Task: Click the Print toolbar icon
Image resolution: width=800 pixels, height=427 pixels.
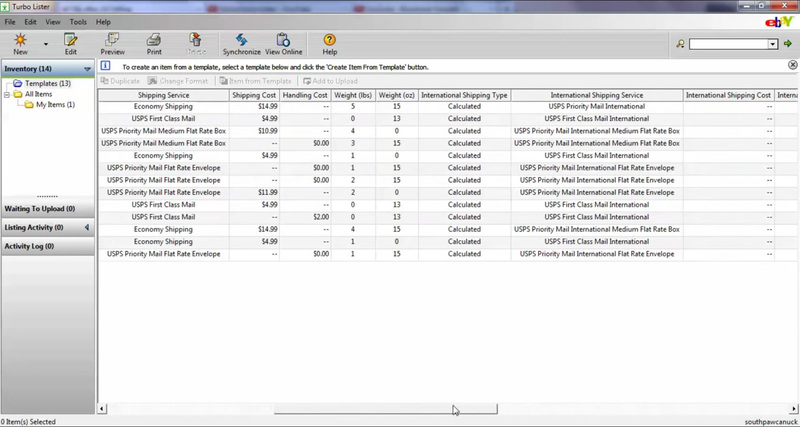Action: coord(154,43)
